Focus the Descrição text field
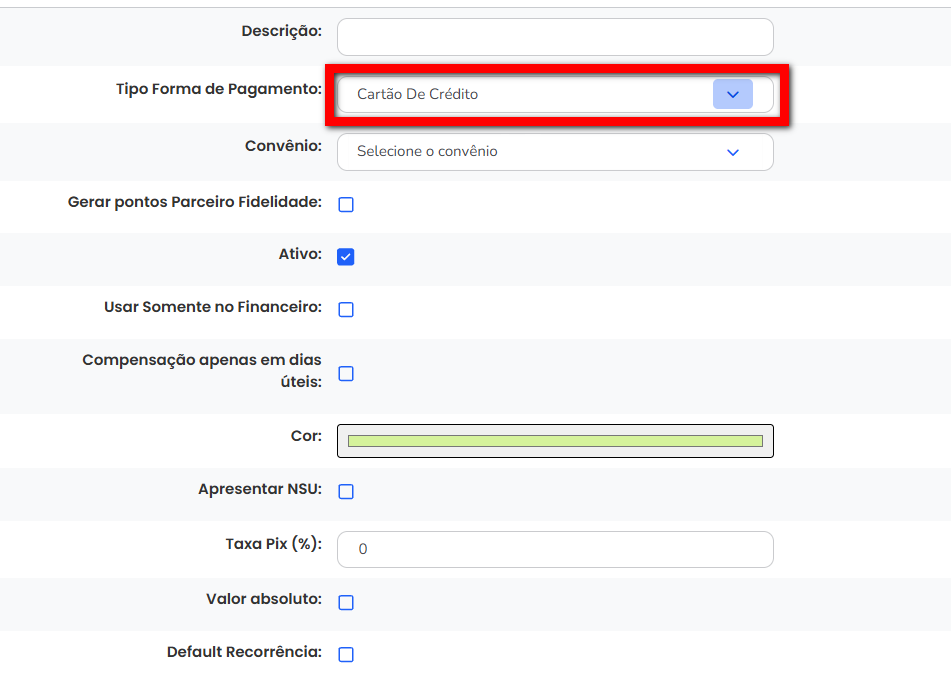Image resolution: width=951 pixels, height=699 pixels. (555, 37)
